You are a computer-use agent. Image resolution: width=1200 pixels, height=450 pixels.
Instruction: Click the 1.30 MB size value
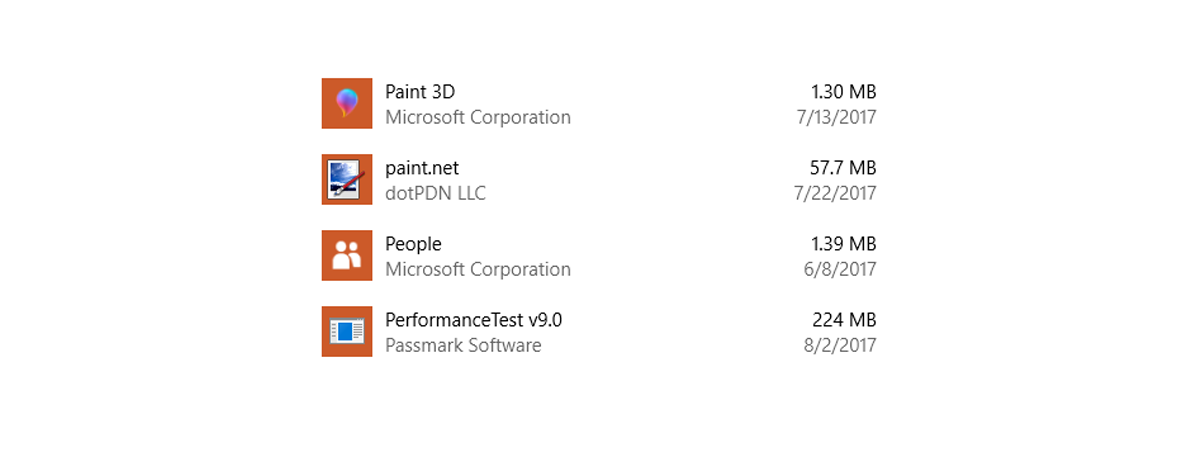tap(844, 92)
